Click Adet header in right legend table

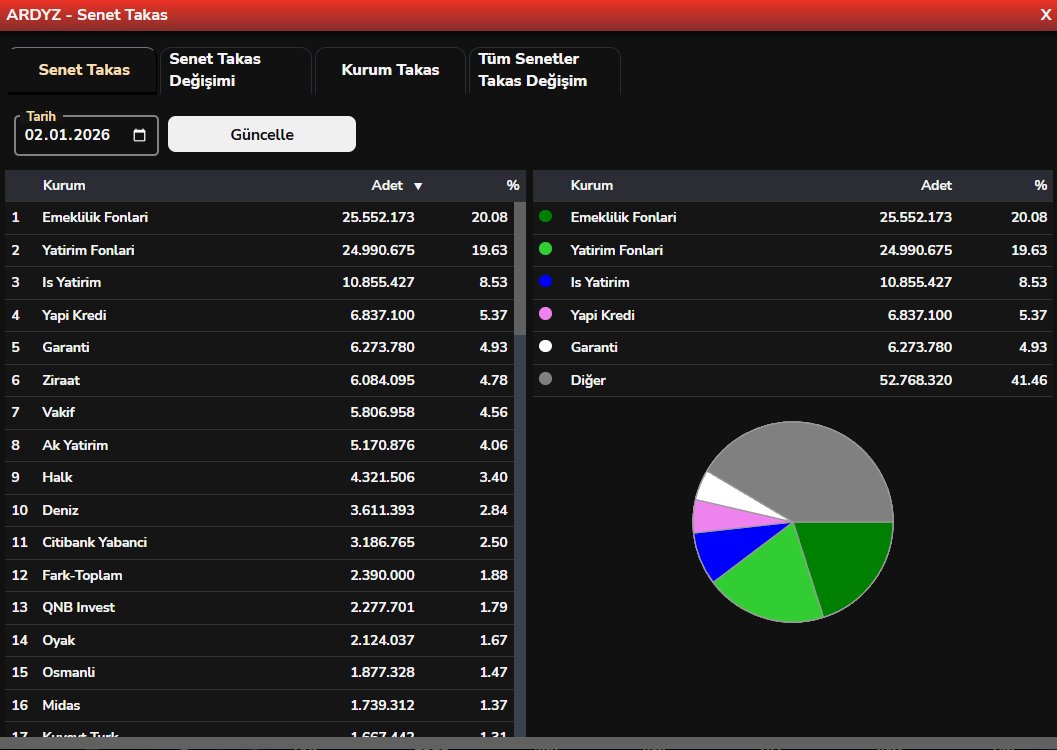pyautogui.click(x=936, y=185)
